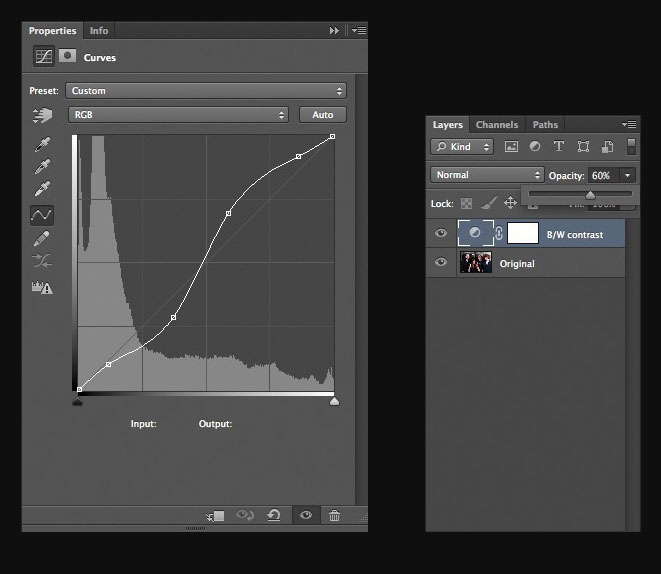Filter layers by shape layers icon
The width and height of the screenshot is (661, 574).
[583, 146]
